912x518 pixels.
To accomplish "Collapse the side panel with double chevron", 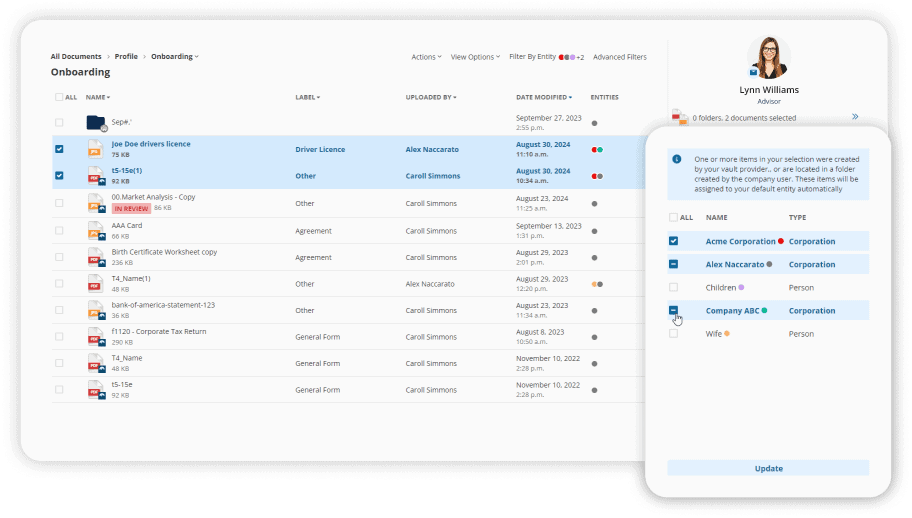I will tap(855, 117).
